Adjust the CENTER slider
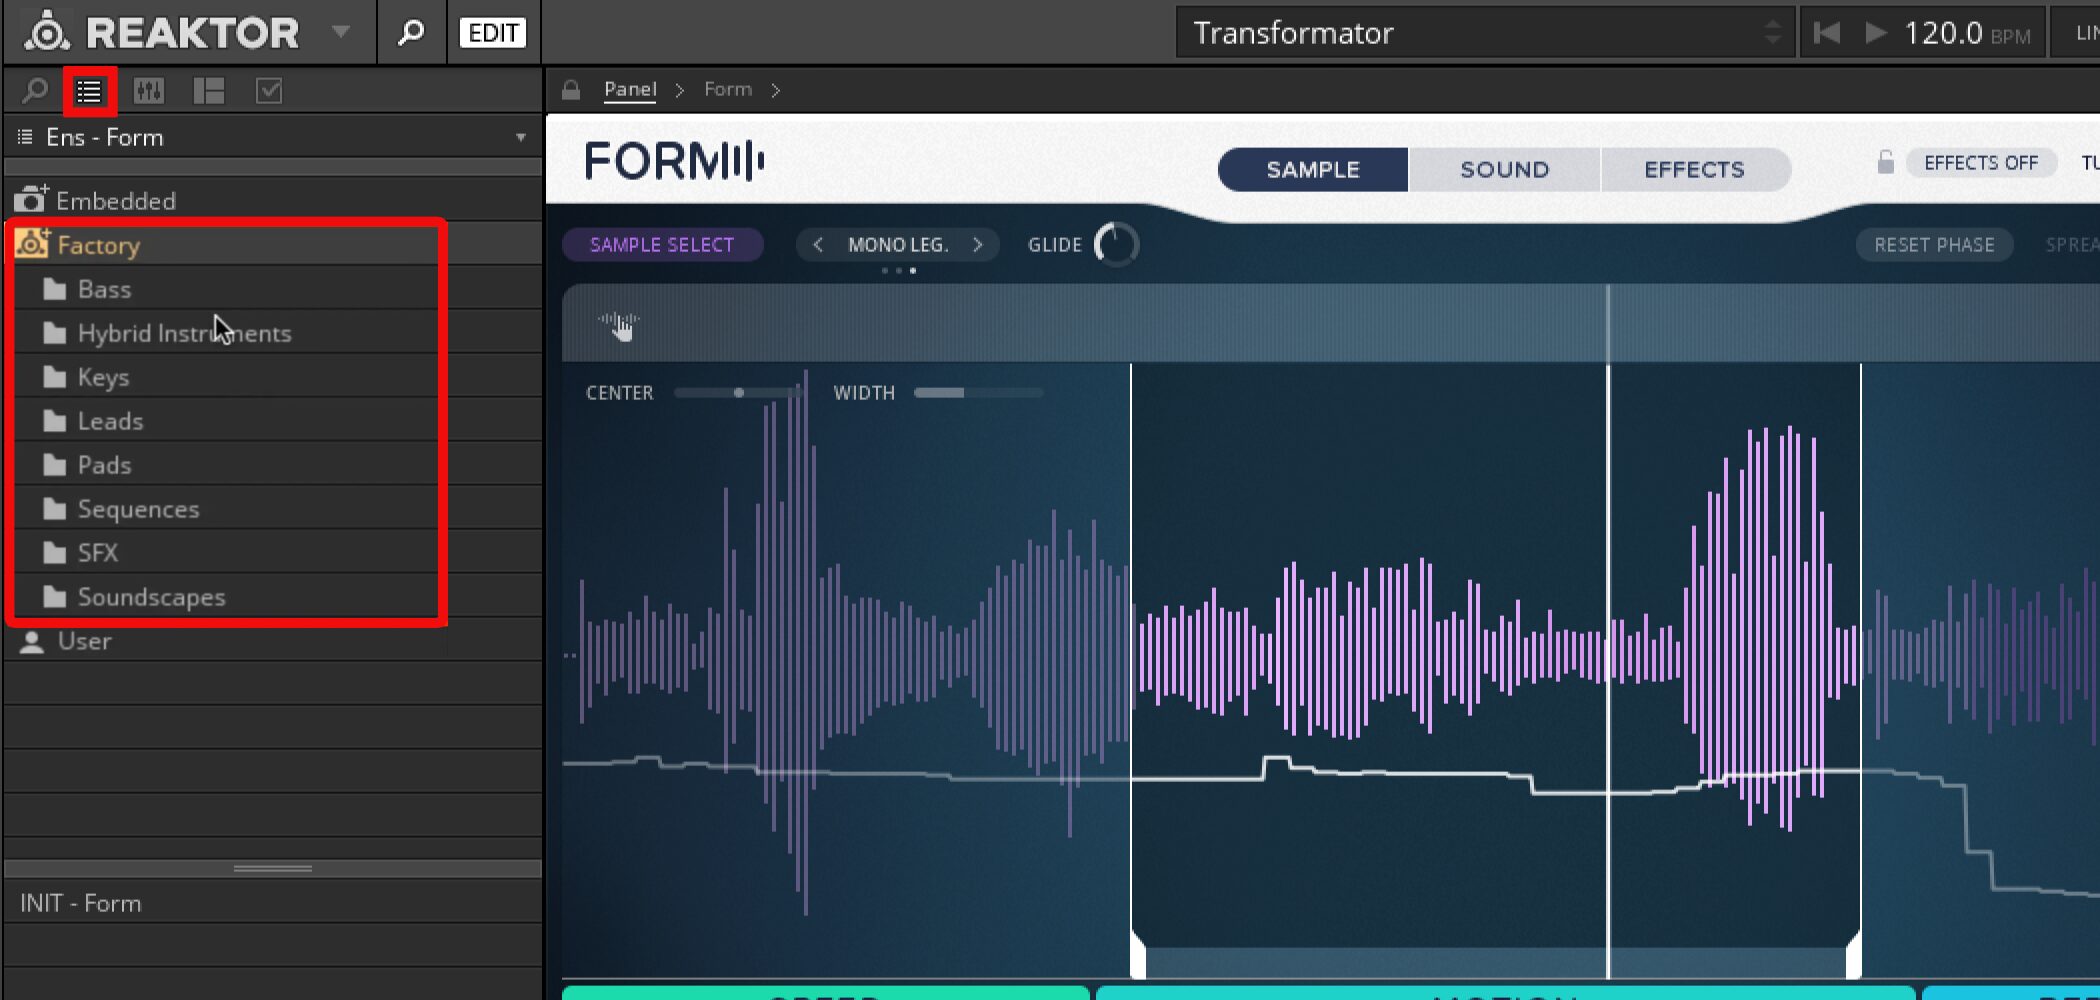Viewport: 2100px width, 1000px height. (738, 393)
